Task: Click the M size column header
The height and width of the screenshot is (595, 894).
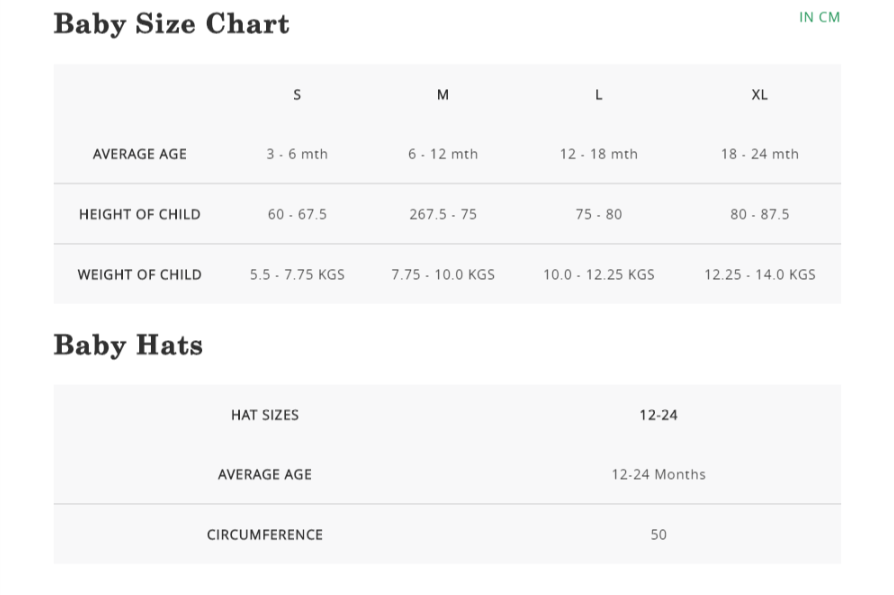Action: (443, 94)
